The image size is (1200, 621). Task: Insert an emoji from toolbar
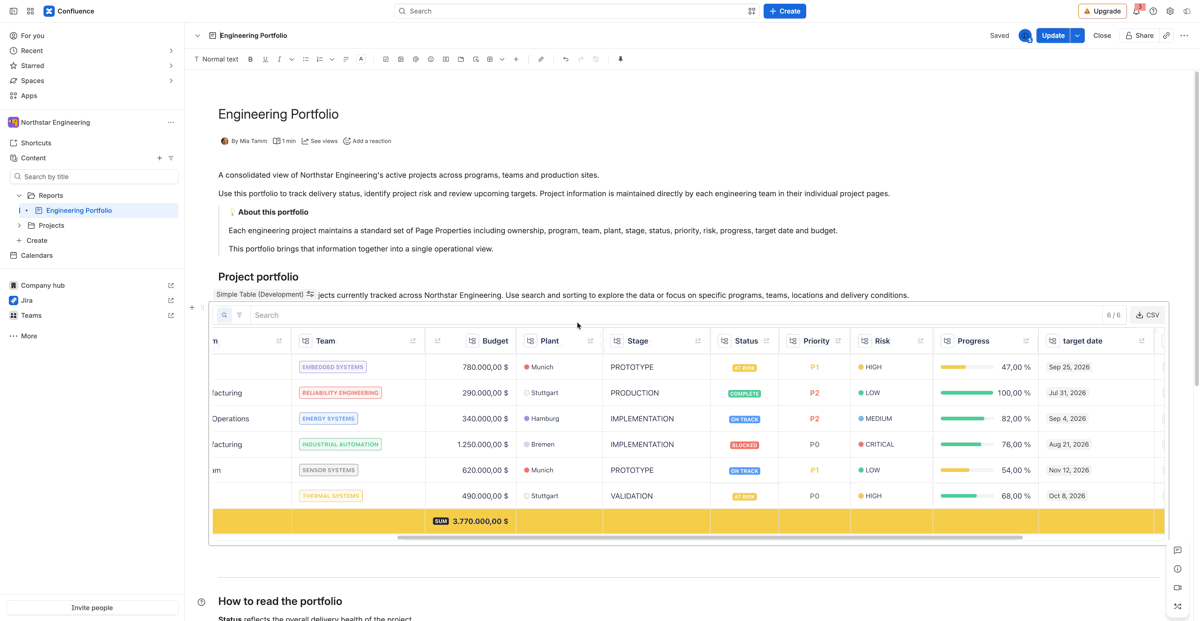(x=431, y=59)
